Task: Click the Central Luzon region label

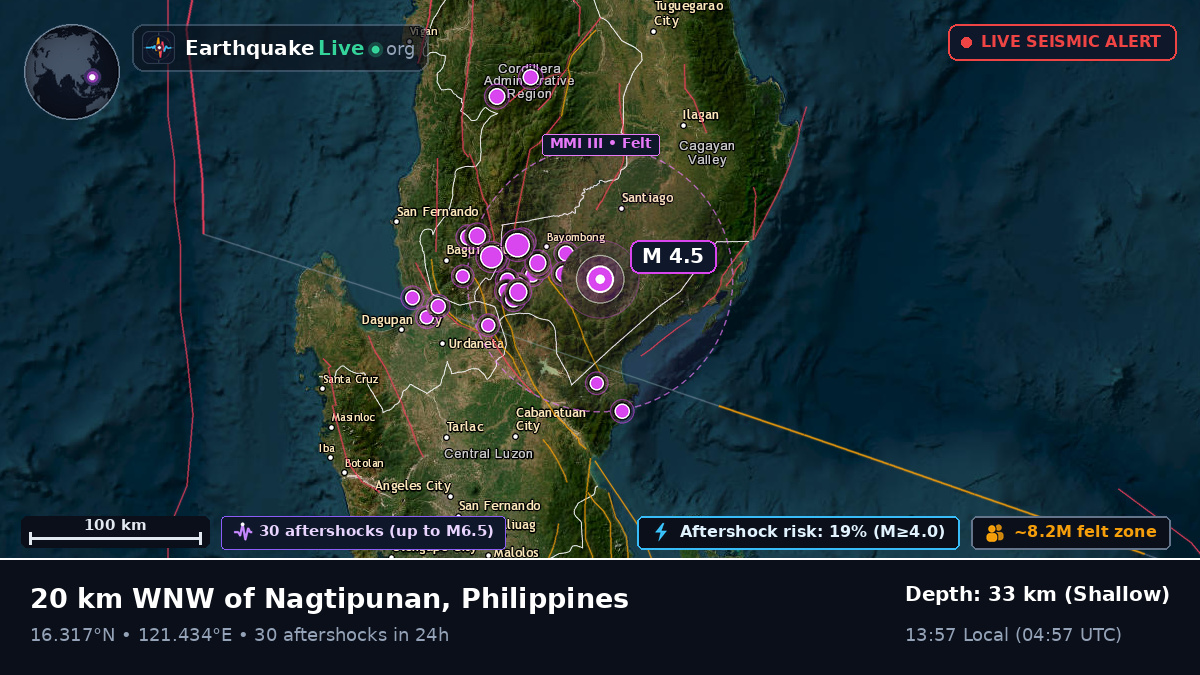Action: point(488,454)
